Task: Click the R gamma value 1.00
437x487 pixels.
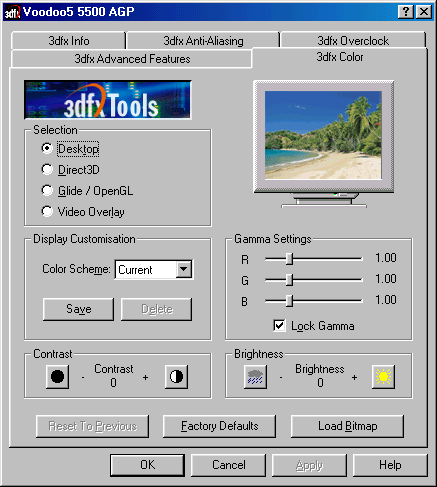Action: point(386,258)
